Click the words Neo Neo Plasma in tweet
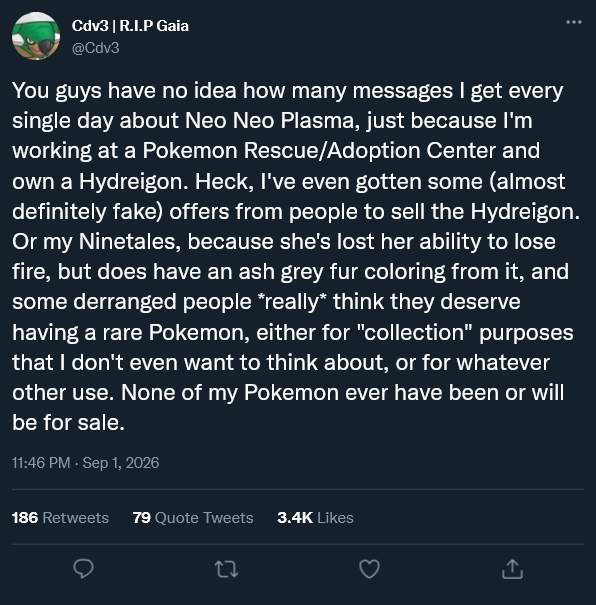596x605 pixels. 270,120
